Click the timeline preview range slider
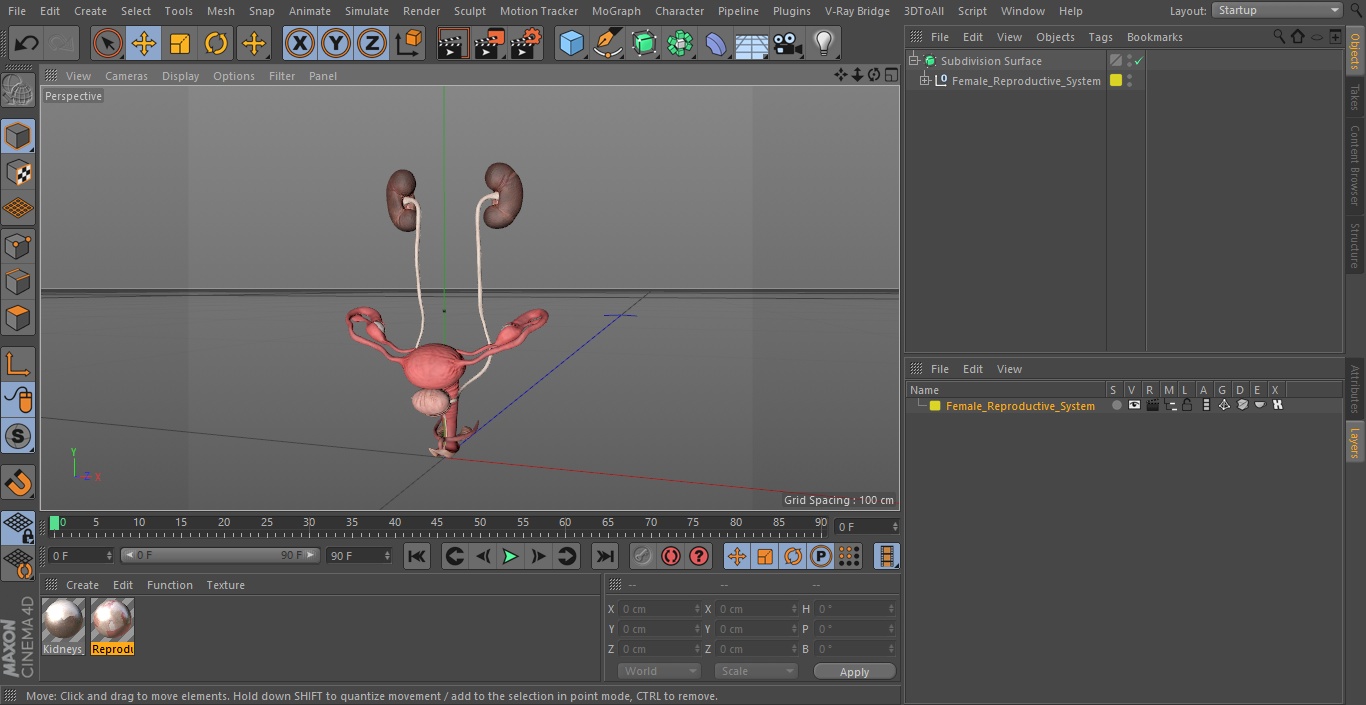Screen dimensions: 1366x705 (x=220, y=555)
